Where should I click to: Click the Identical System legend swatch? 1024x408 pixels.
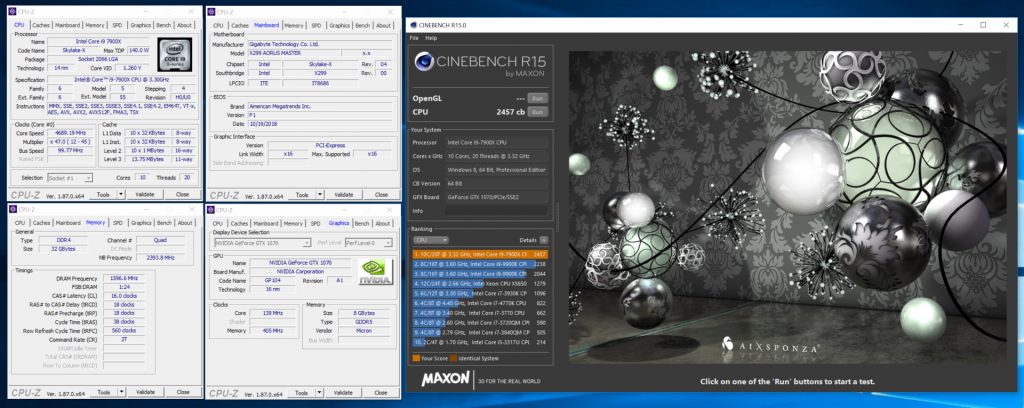(454, 357)
